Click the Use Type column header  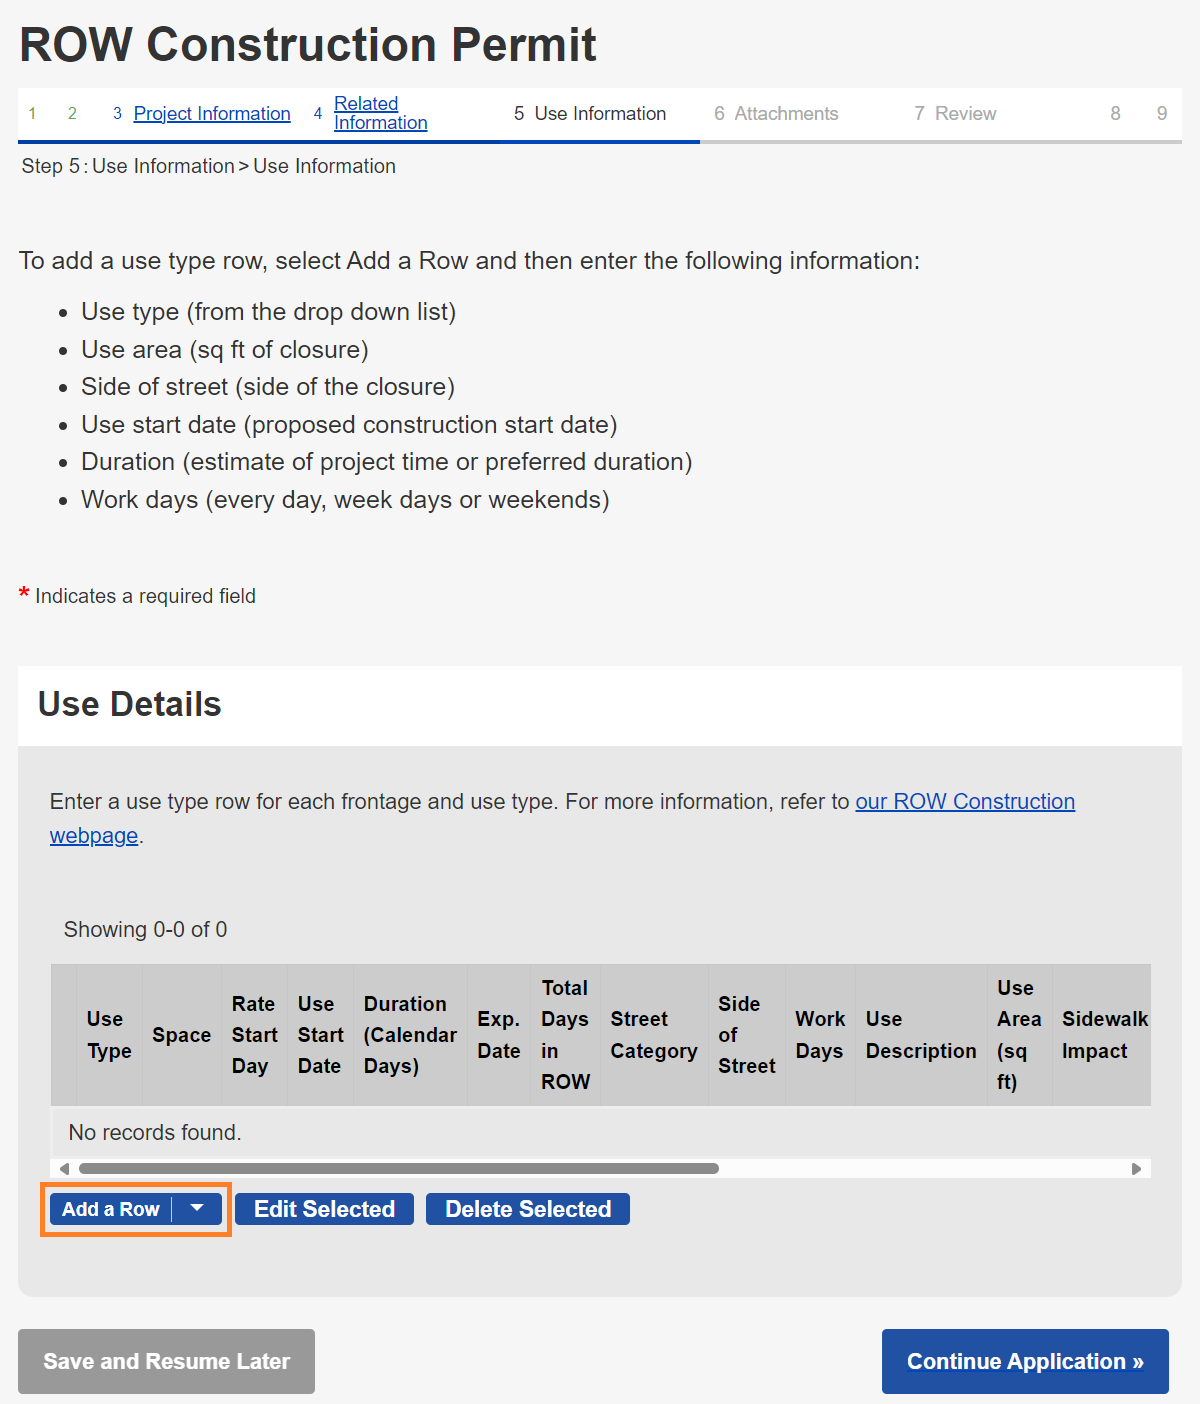109,1035
